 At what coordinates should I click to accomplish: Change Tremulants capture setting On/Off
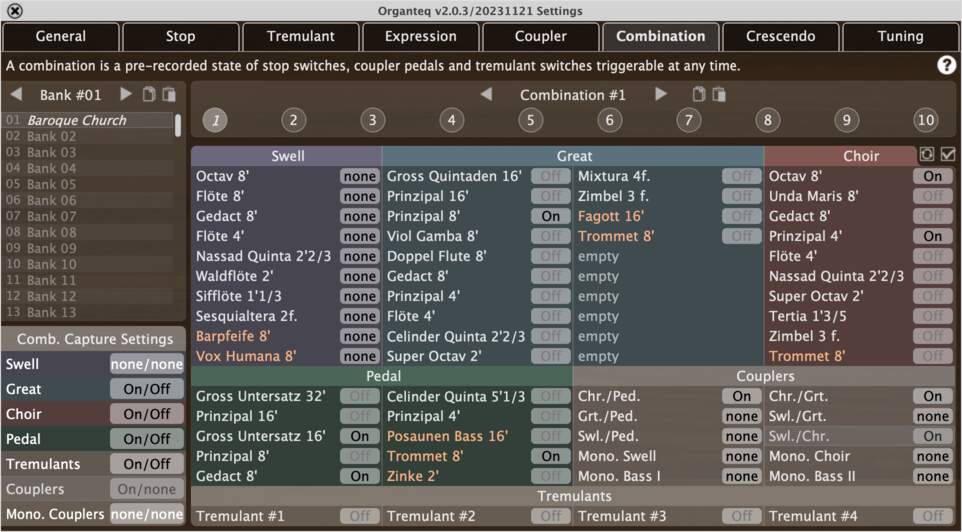click(147, 464)
